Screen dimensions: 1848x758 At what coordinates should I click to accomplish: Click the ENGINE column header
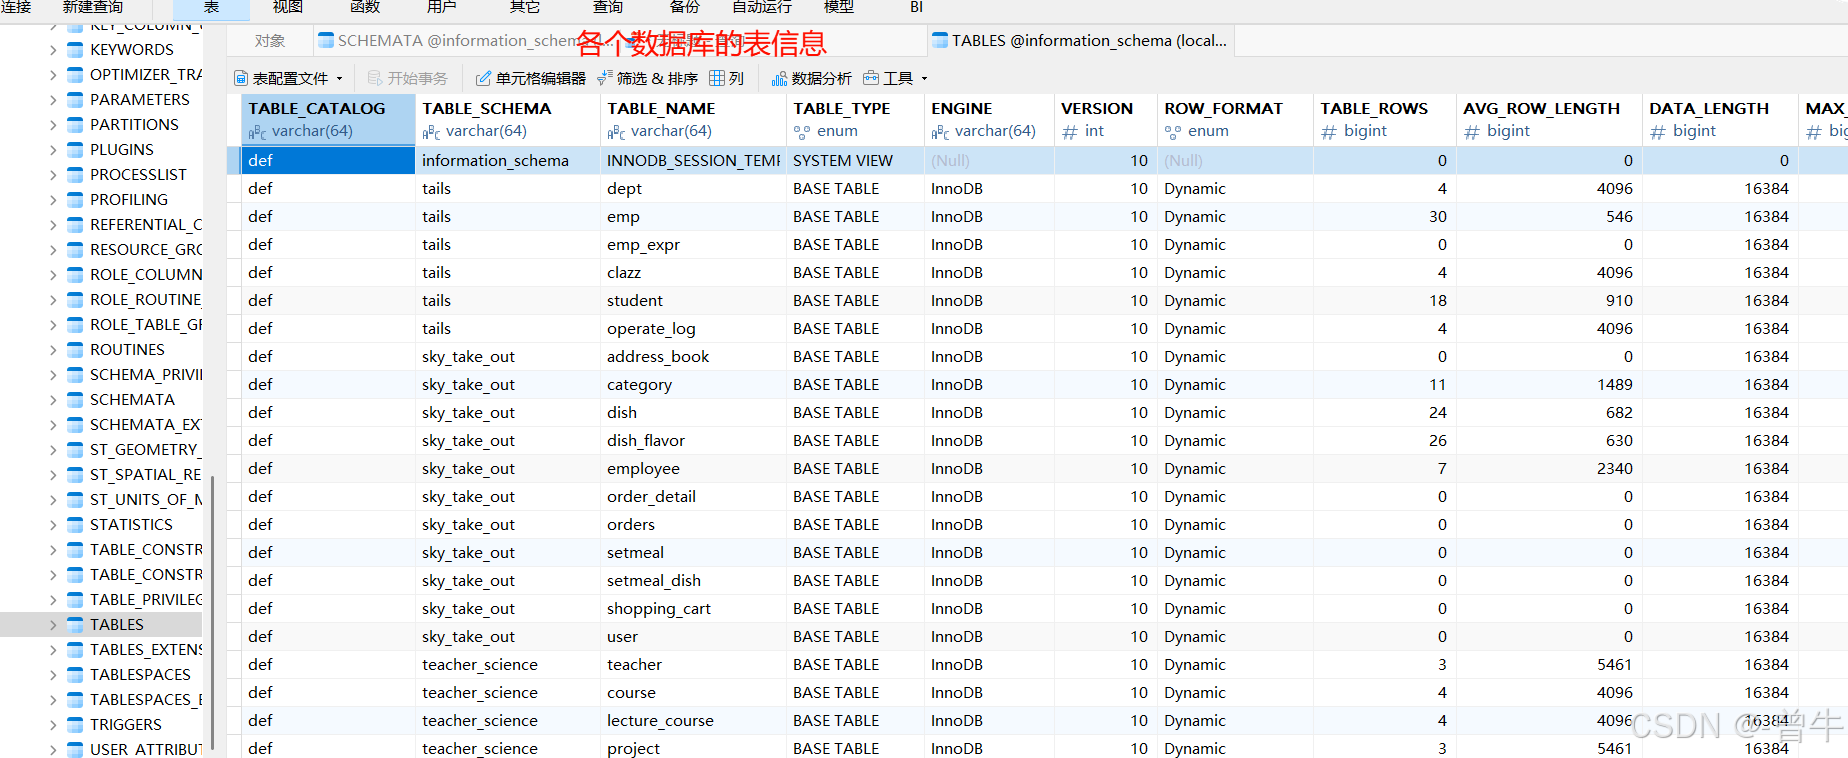(x=989, y=119)
